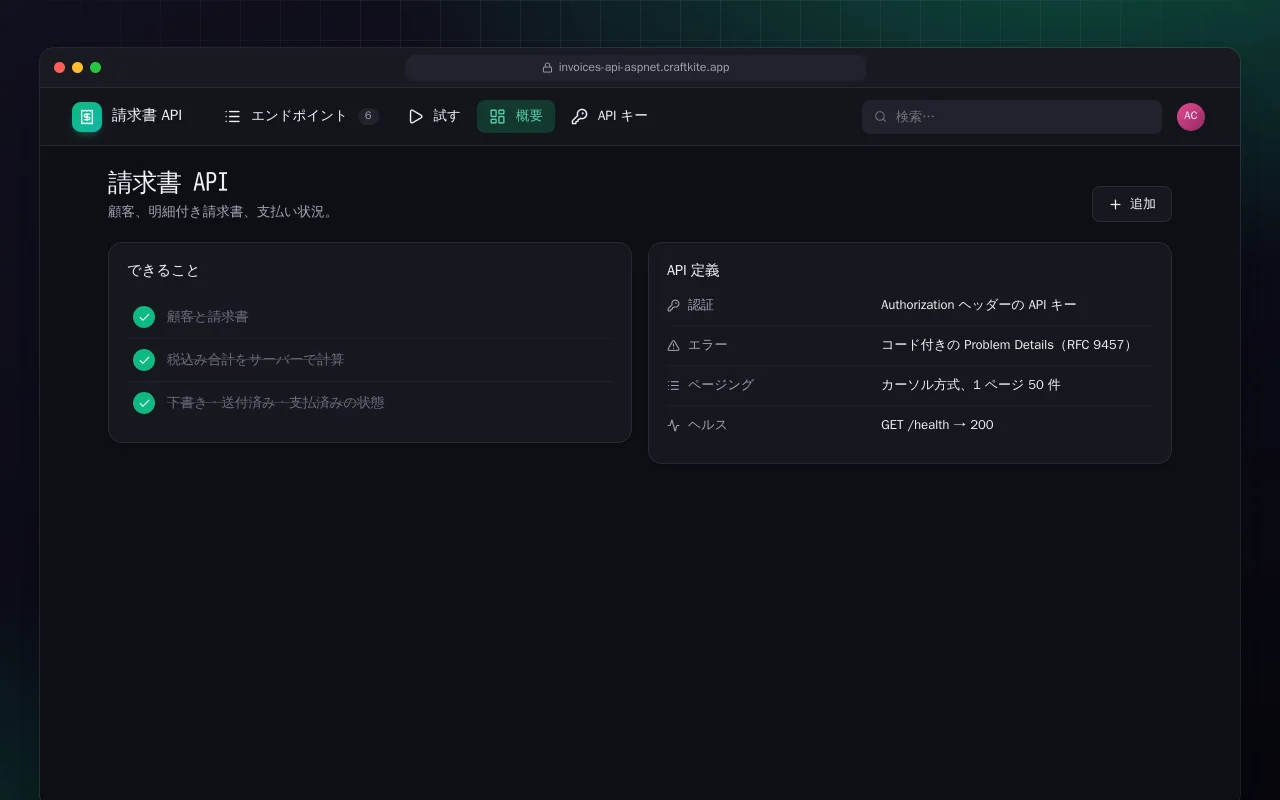The width and height of the screenshot is (1280, 800).
Task: Click the API 定義 card heading
Action: point(693,271)
